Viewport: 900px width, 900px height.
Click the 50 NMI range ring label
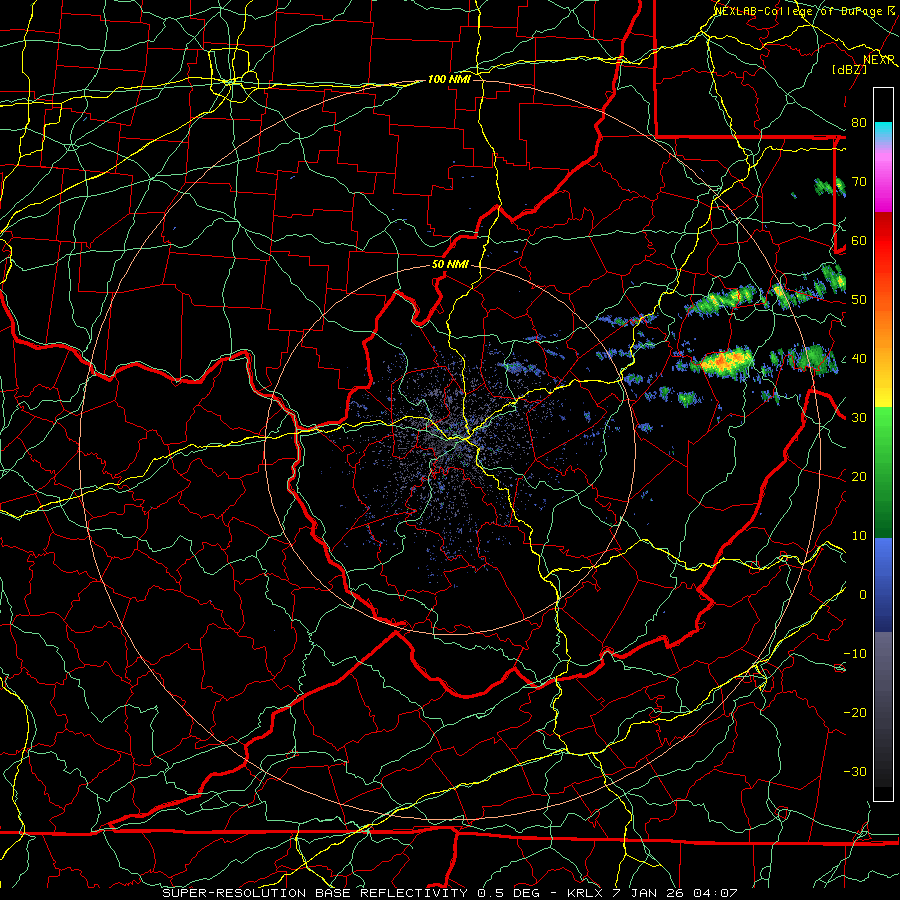[450, 265]
